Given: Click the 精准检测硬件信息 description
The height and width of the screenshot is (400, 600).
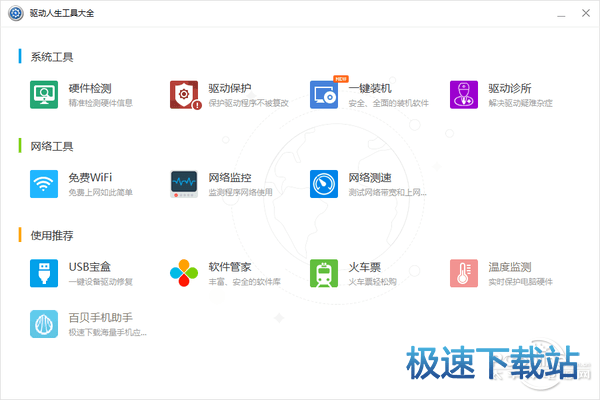Looking at the screenshot, I should coord(101,103).
